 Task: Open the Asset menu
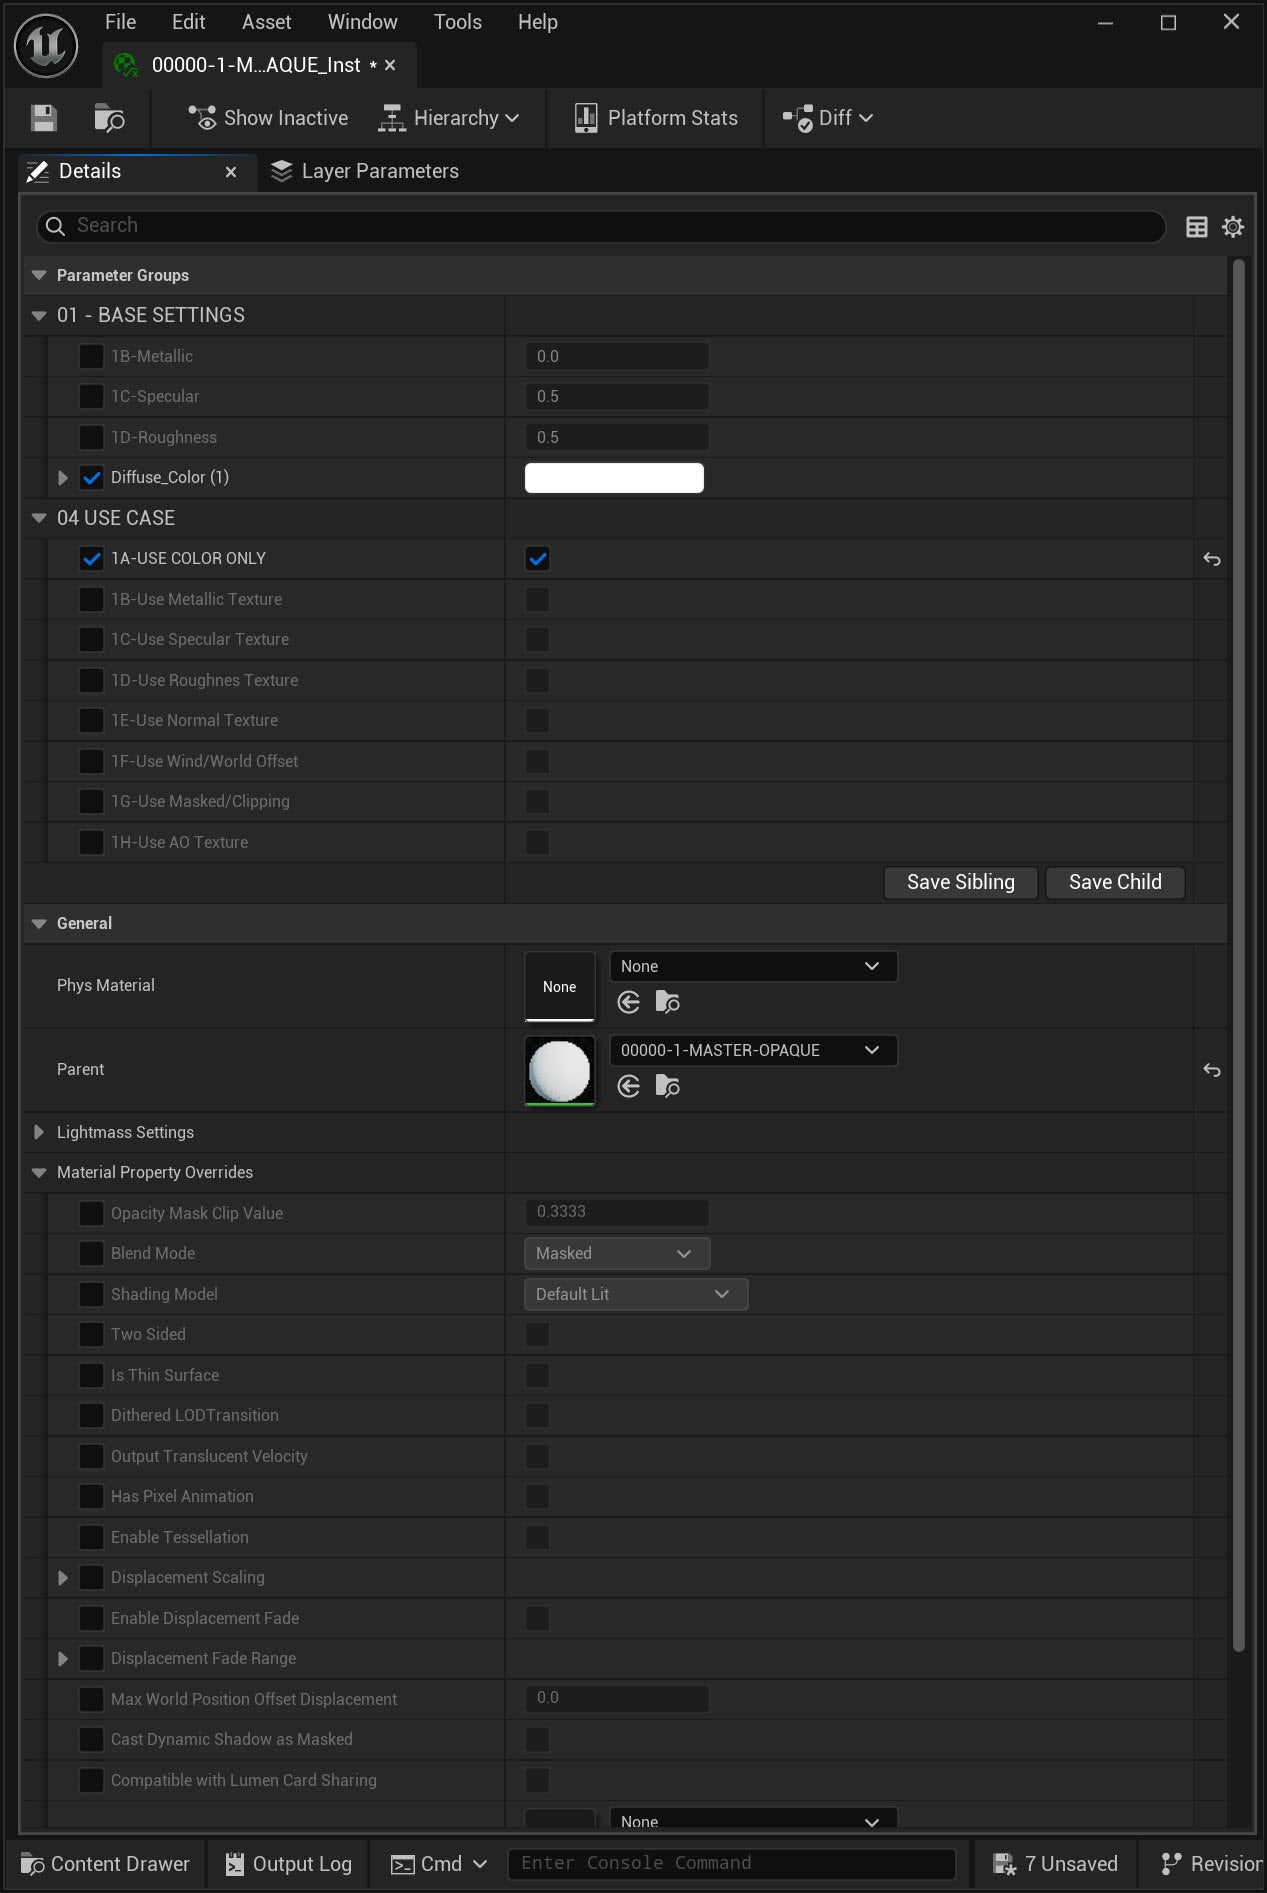tap(267, 22)
